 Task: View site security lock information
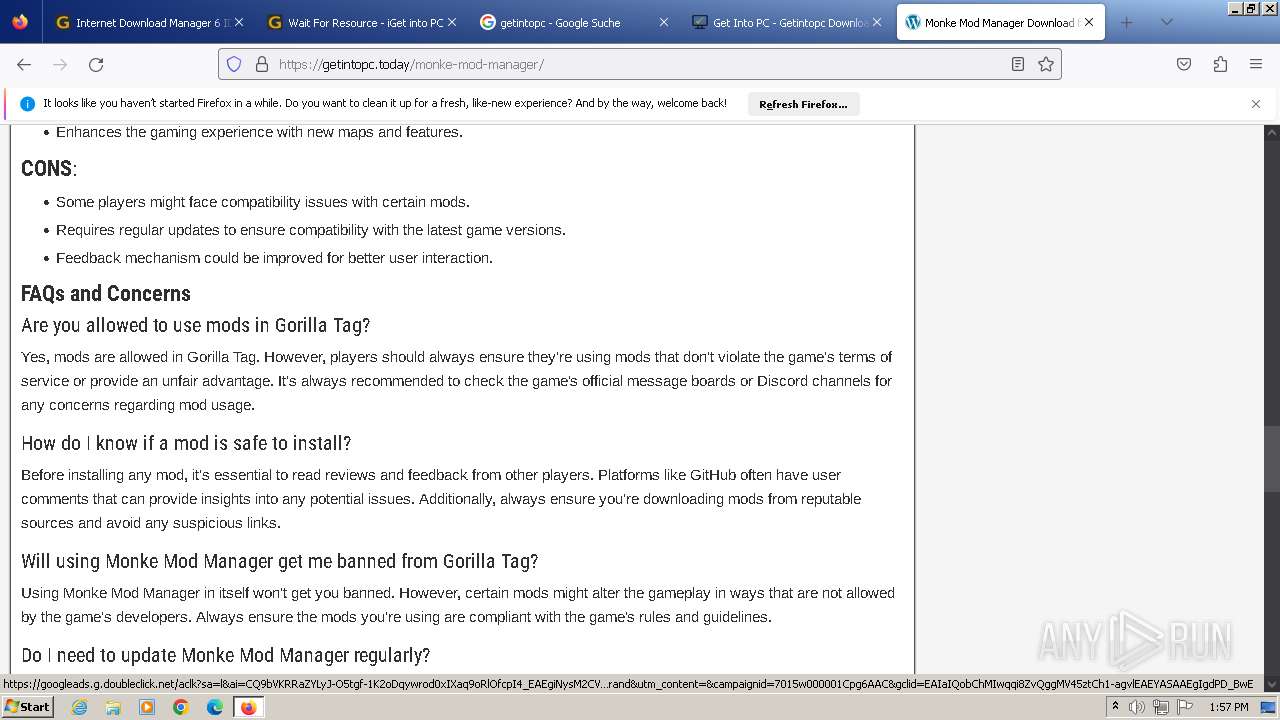(x=262, y=64)
